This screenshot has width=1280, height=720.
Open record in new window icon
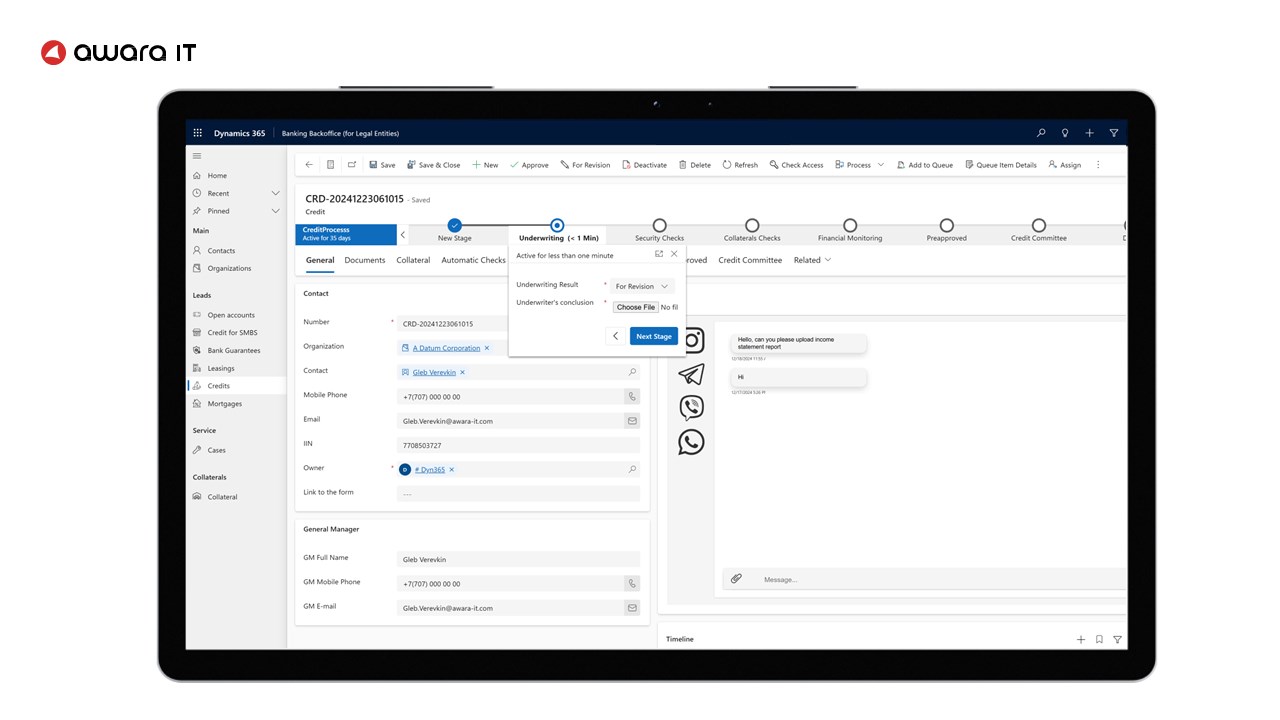(x=352, y=165)
